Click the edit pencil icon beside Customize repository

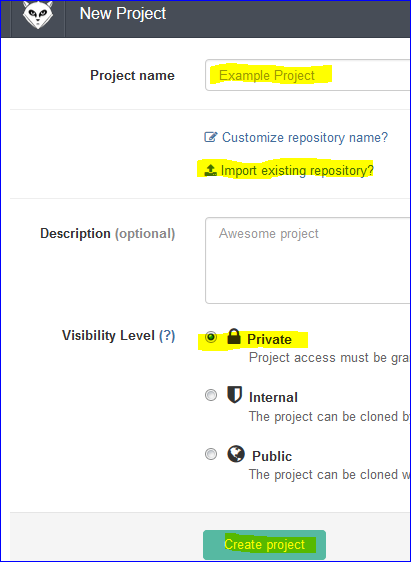[211, 137]
